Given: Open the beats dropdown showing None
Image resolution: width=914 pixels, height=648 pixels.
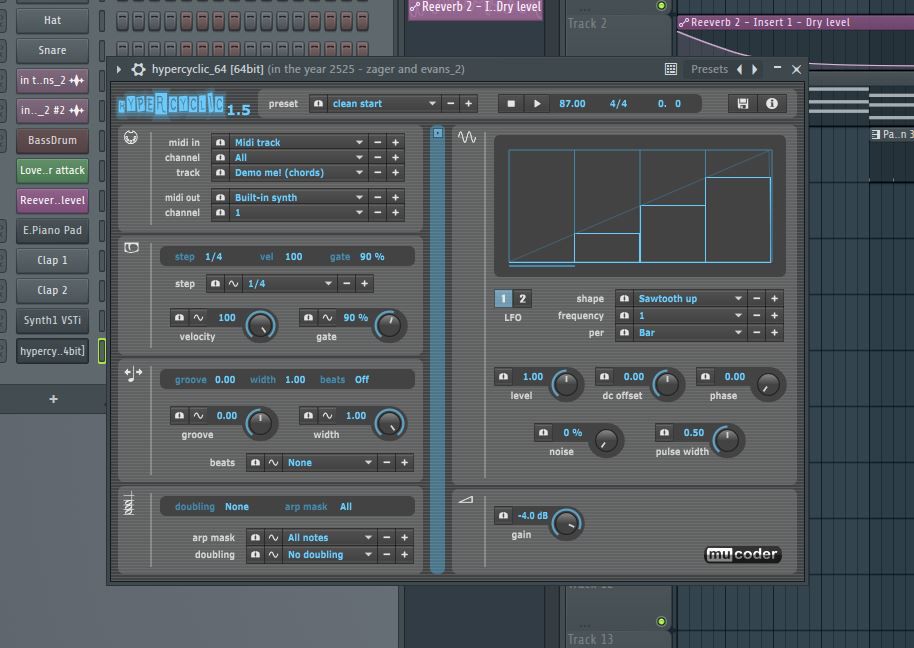Looking at the screenshot, I should (x=329, y=463).
